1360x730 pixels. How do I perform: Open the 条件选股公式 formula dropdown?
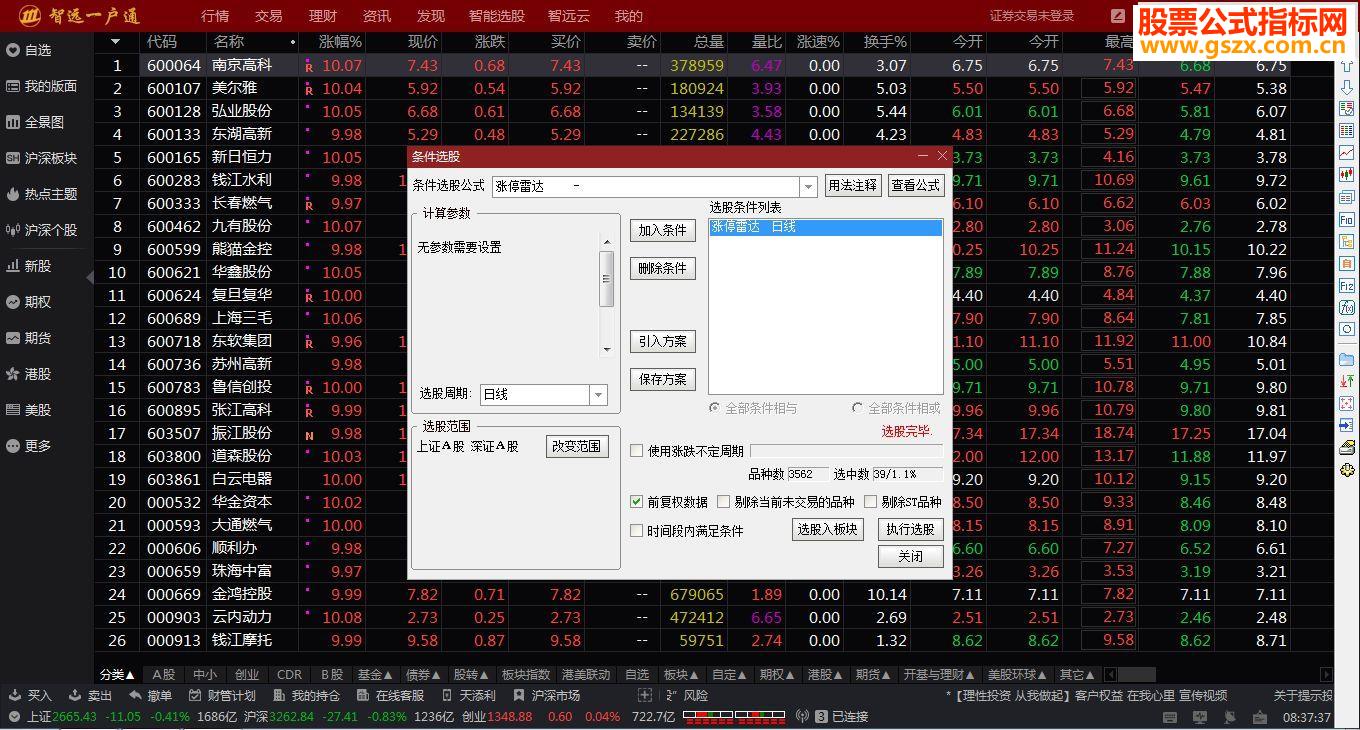(x=808, y=186)
